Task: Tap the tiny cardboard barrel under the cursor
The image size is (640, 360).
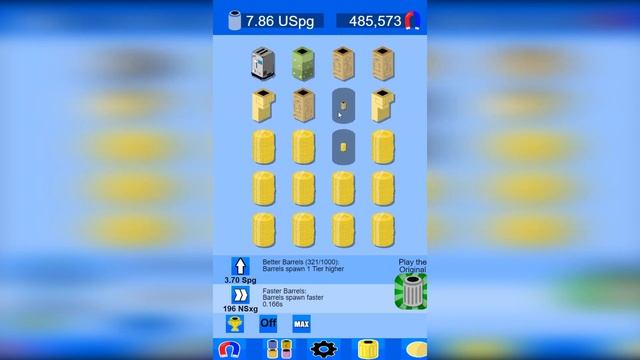Action: [343, 105]
